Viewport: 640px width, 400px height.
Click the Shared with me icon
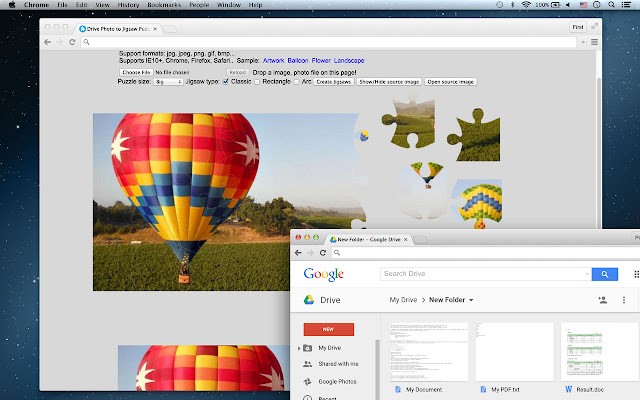[x=306, y=364]
